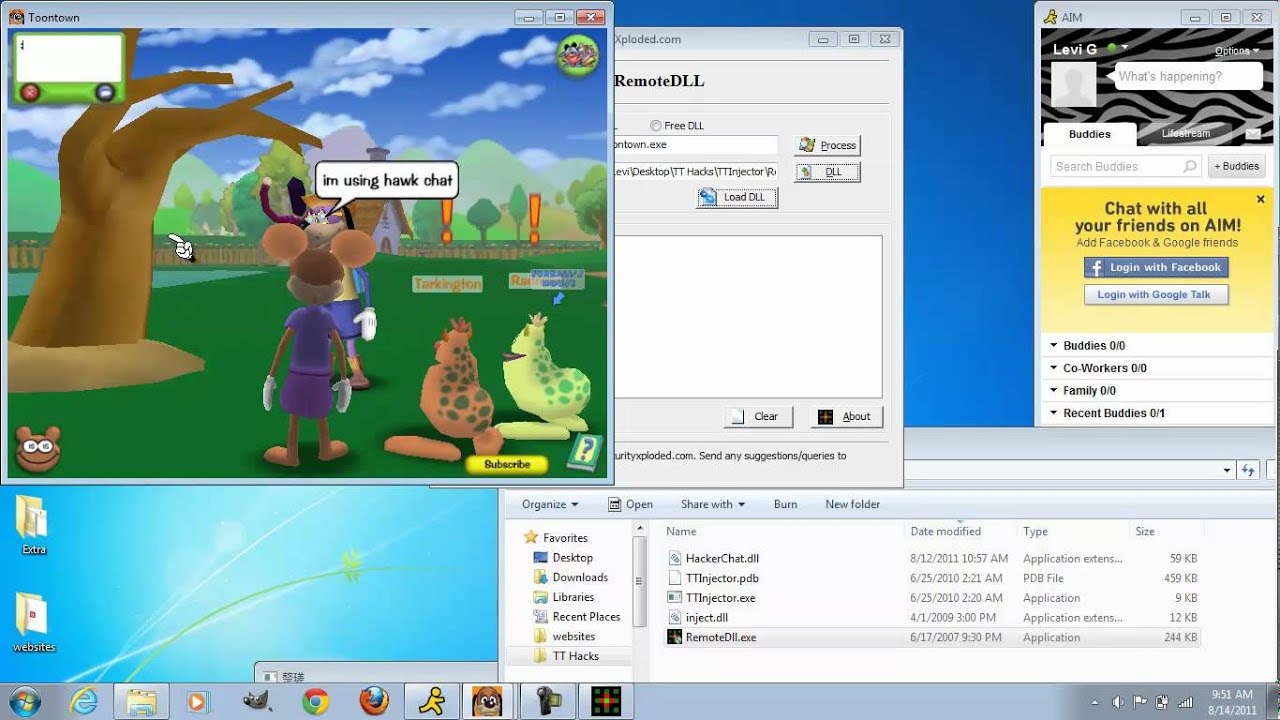Image resolution: width=1280 pixels, height=720 pixels.
Task: Open the Explorer address bar dropdown arrow
Action: (1227, 470)
